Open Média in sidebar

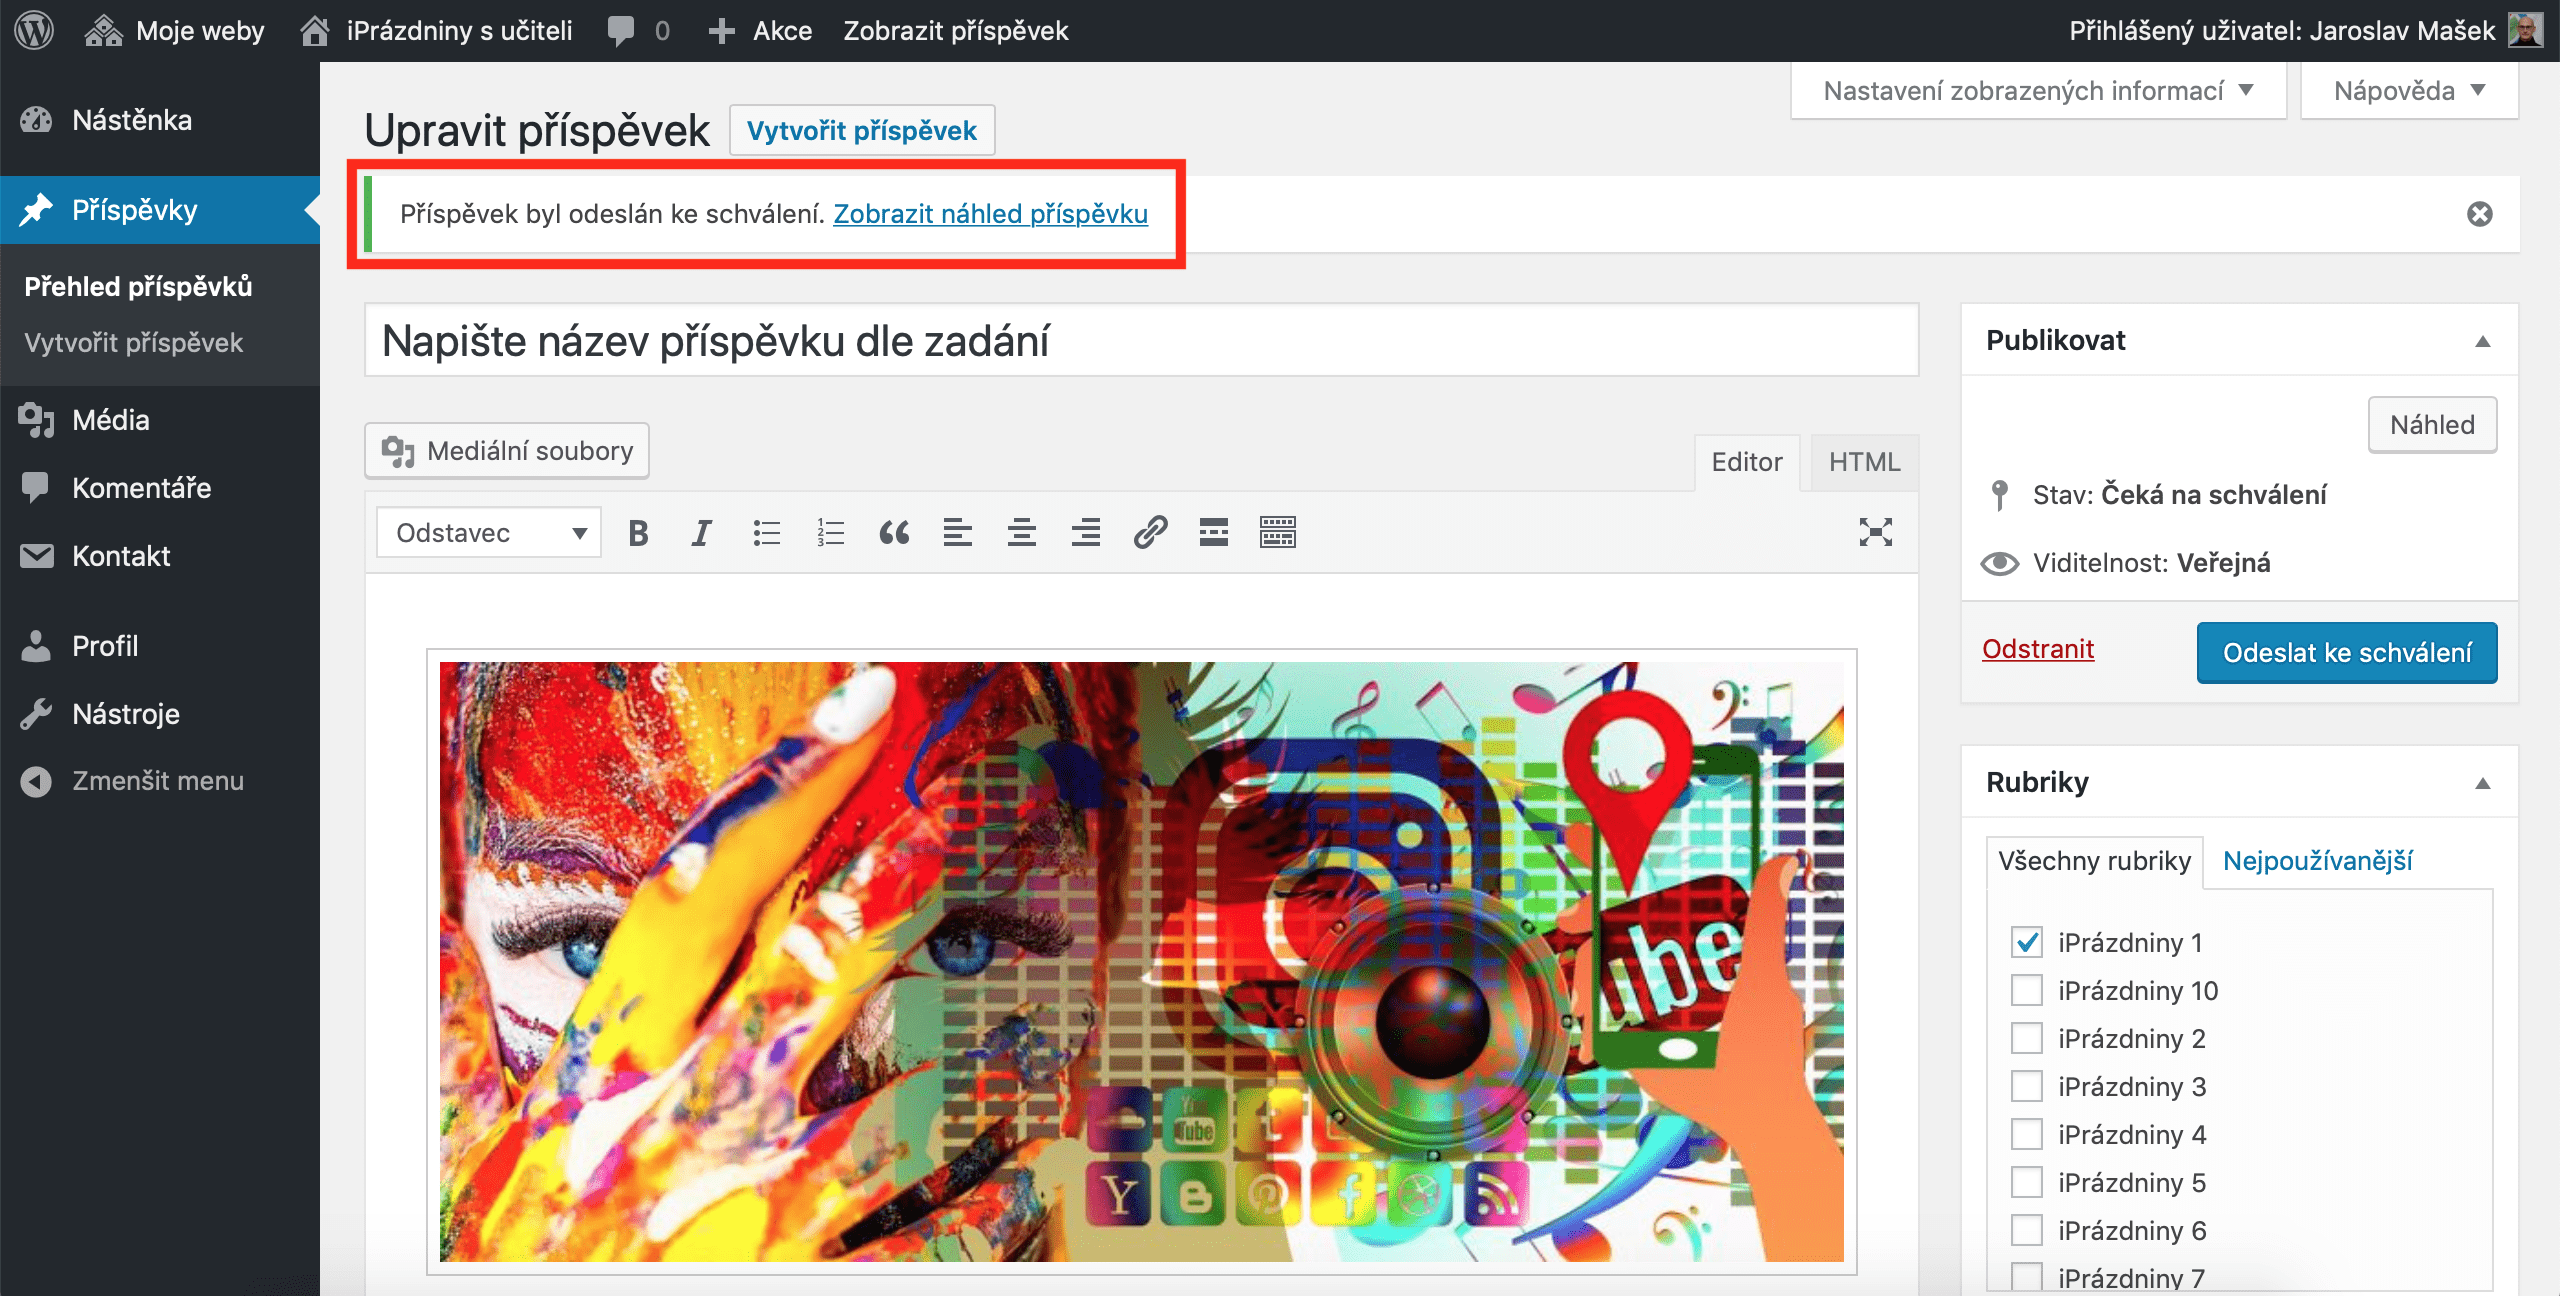(160, 420)
